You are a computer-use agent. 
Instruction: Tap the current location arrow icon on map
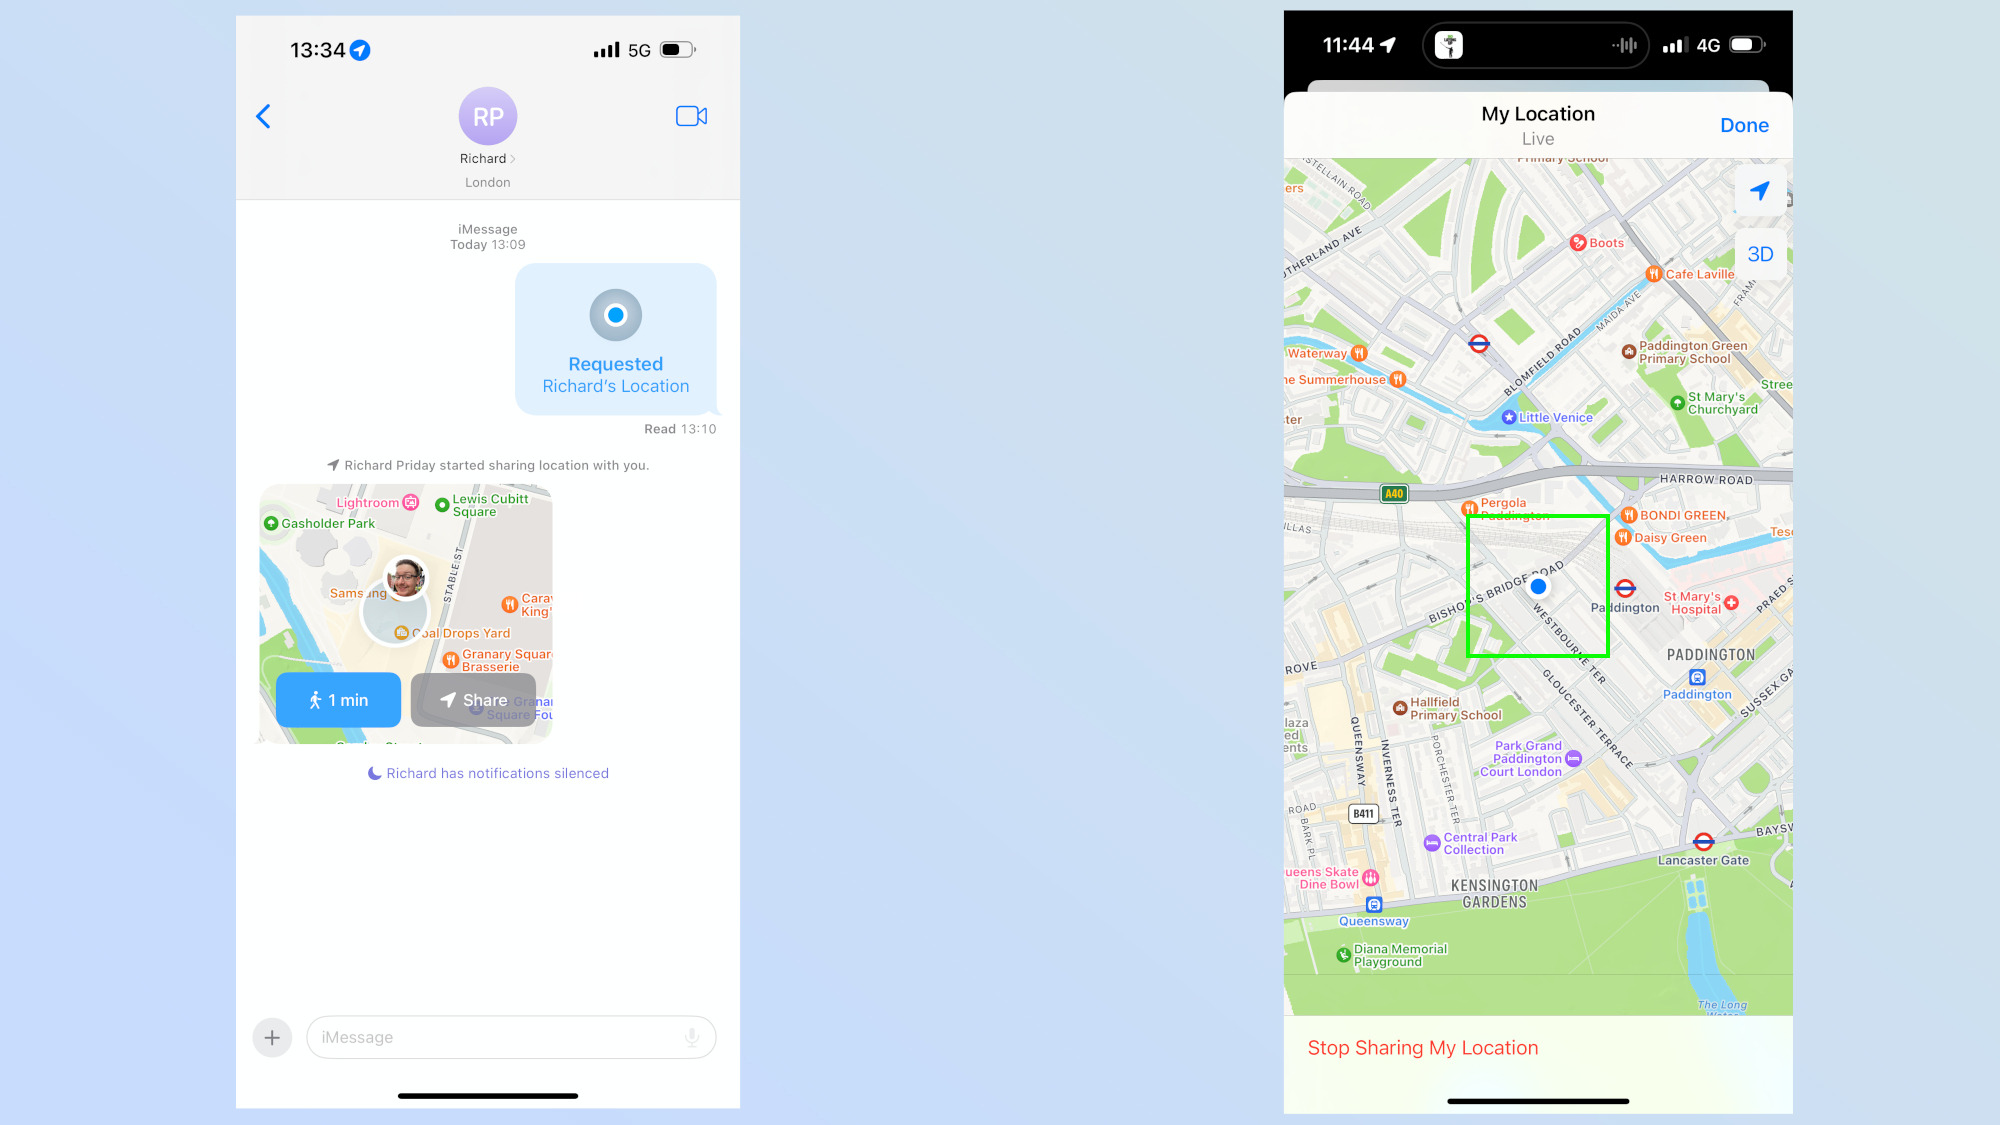pos(1758,190)
